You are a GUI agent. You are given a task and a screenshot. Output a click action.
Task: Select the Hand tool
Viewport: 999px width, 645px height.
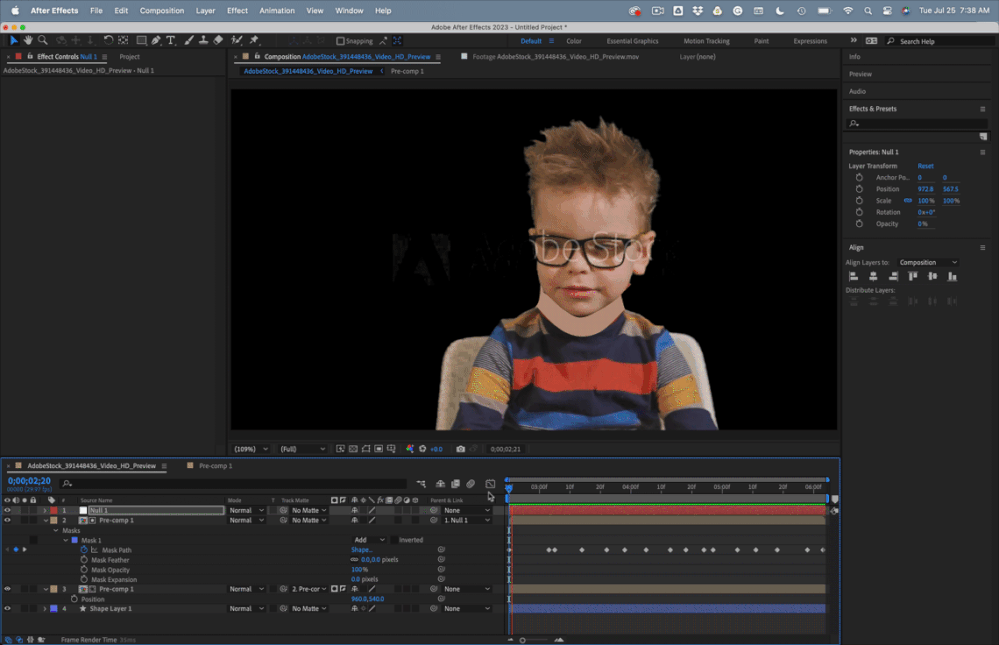click(x=28, y=41)
